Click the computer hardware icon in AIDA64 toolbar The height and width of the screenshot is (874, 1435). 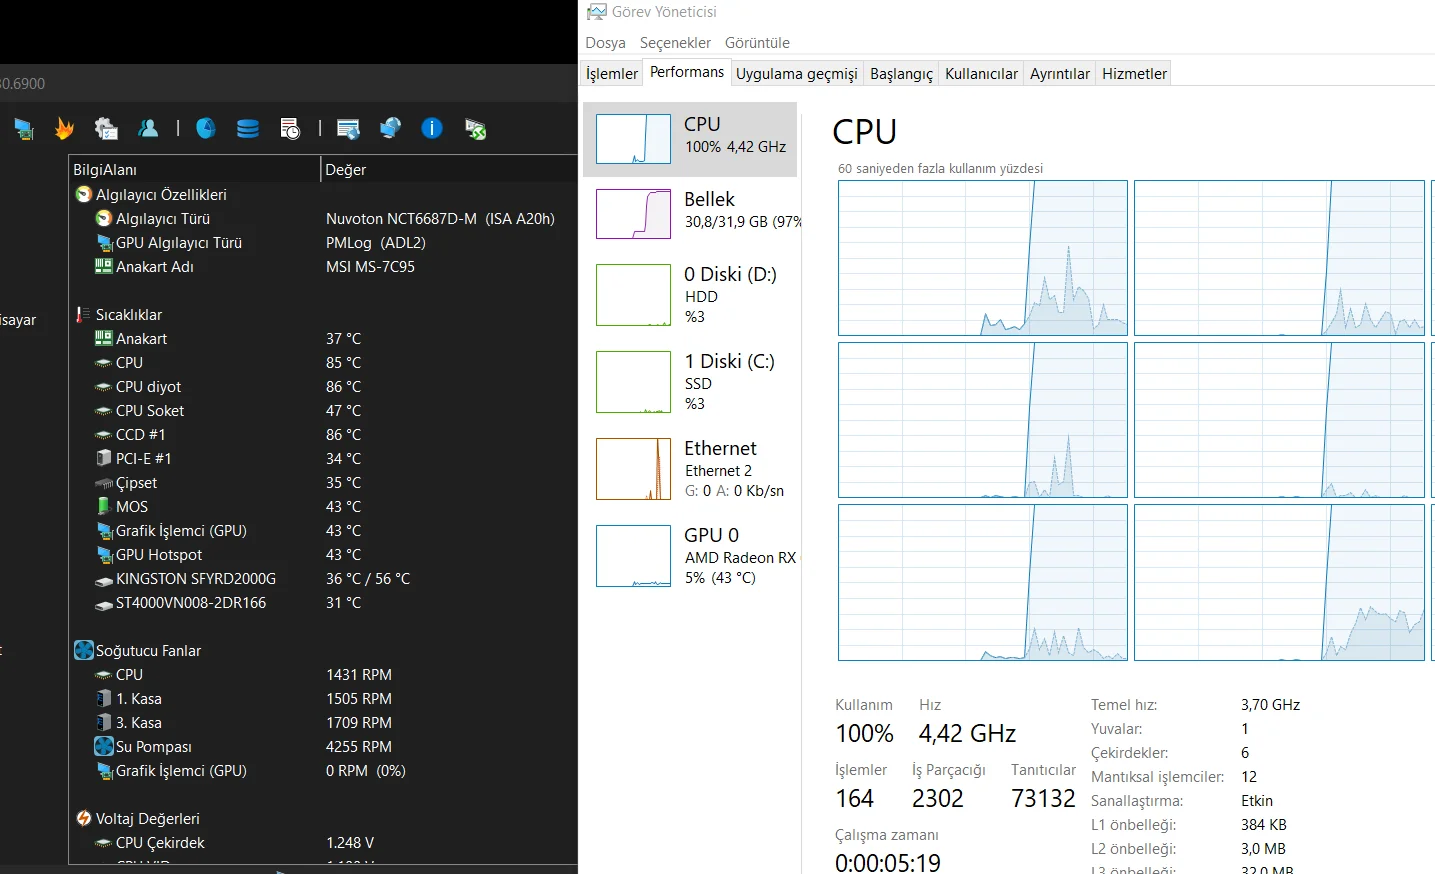point(23,129)
